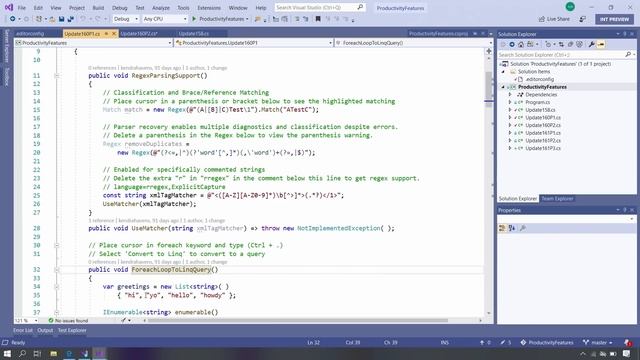The height and width of the screenshot is (360, 640).
Task: Open the Output panel tab
Action: pyautogui.click(x=45, y=330)
